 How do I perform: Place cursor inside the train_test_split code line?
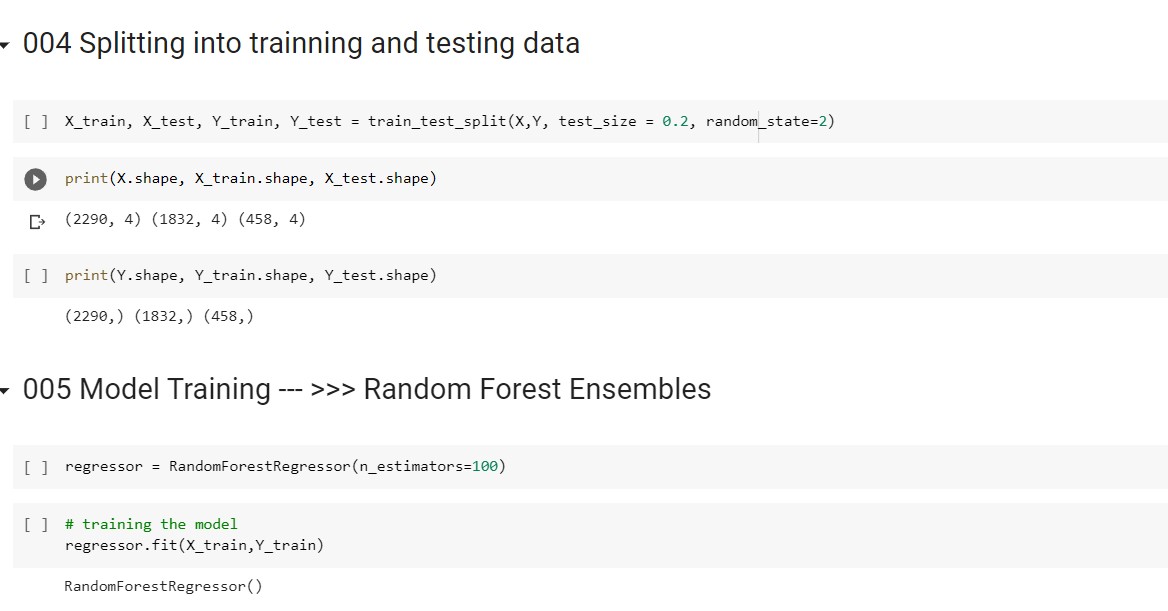pos(450,121)
